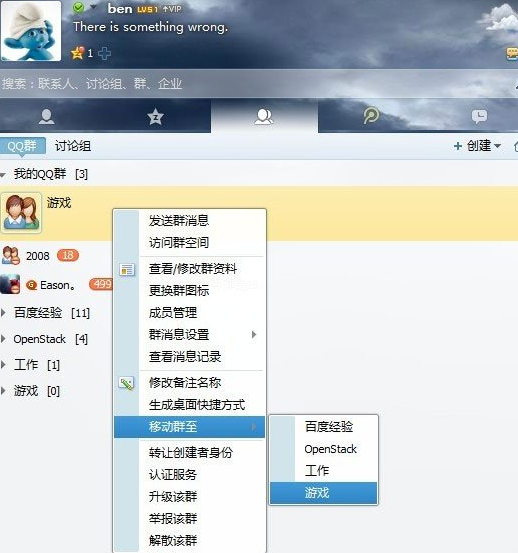Select the 讨论组 sub-tab

click(x=73, y=146)
